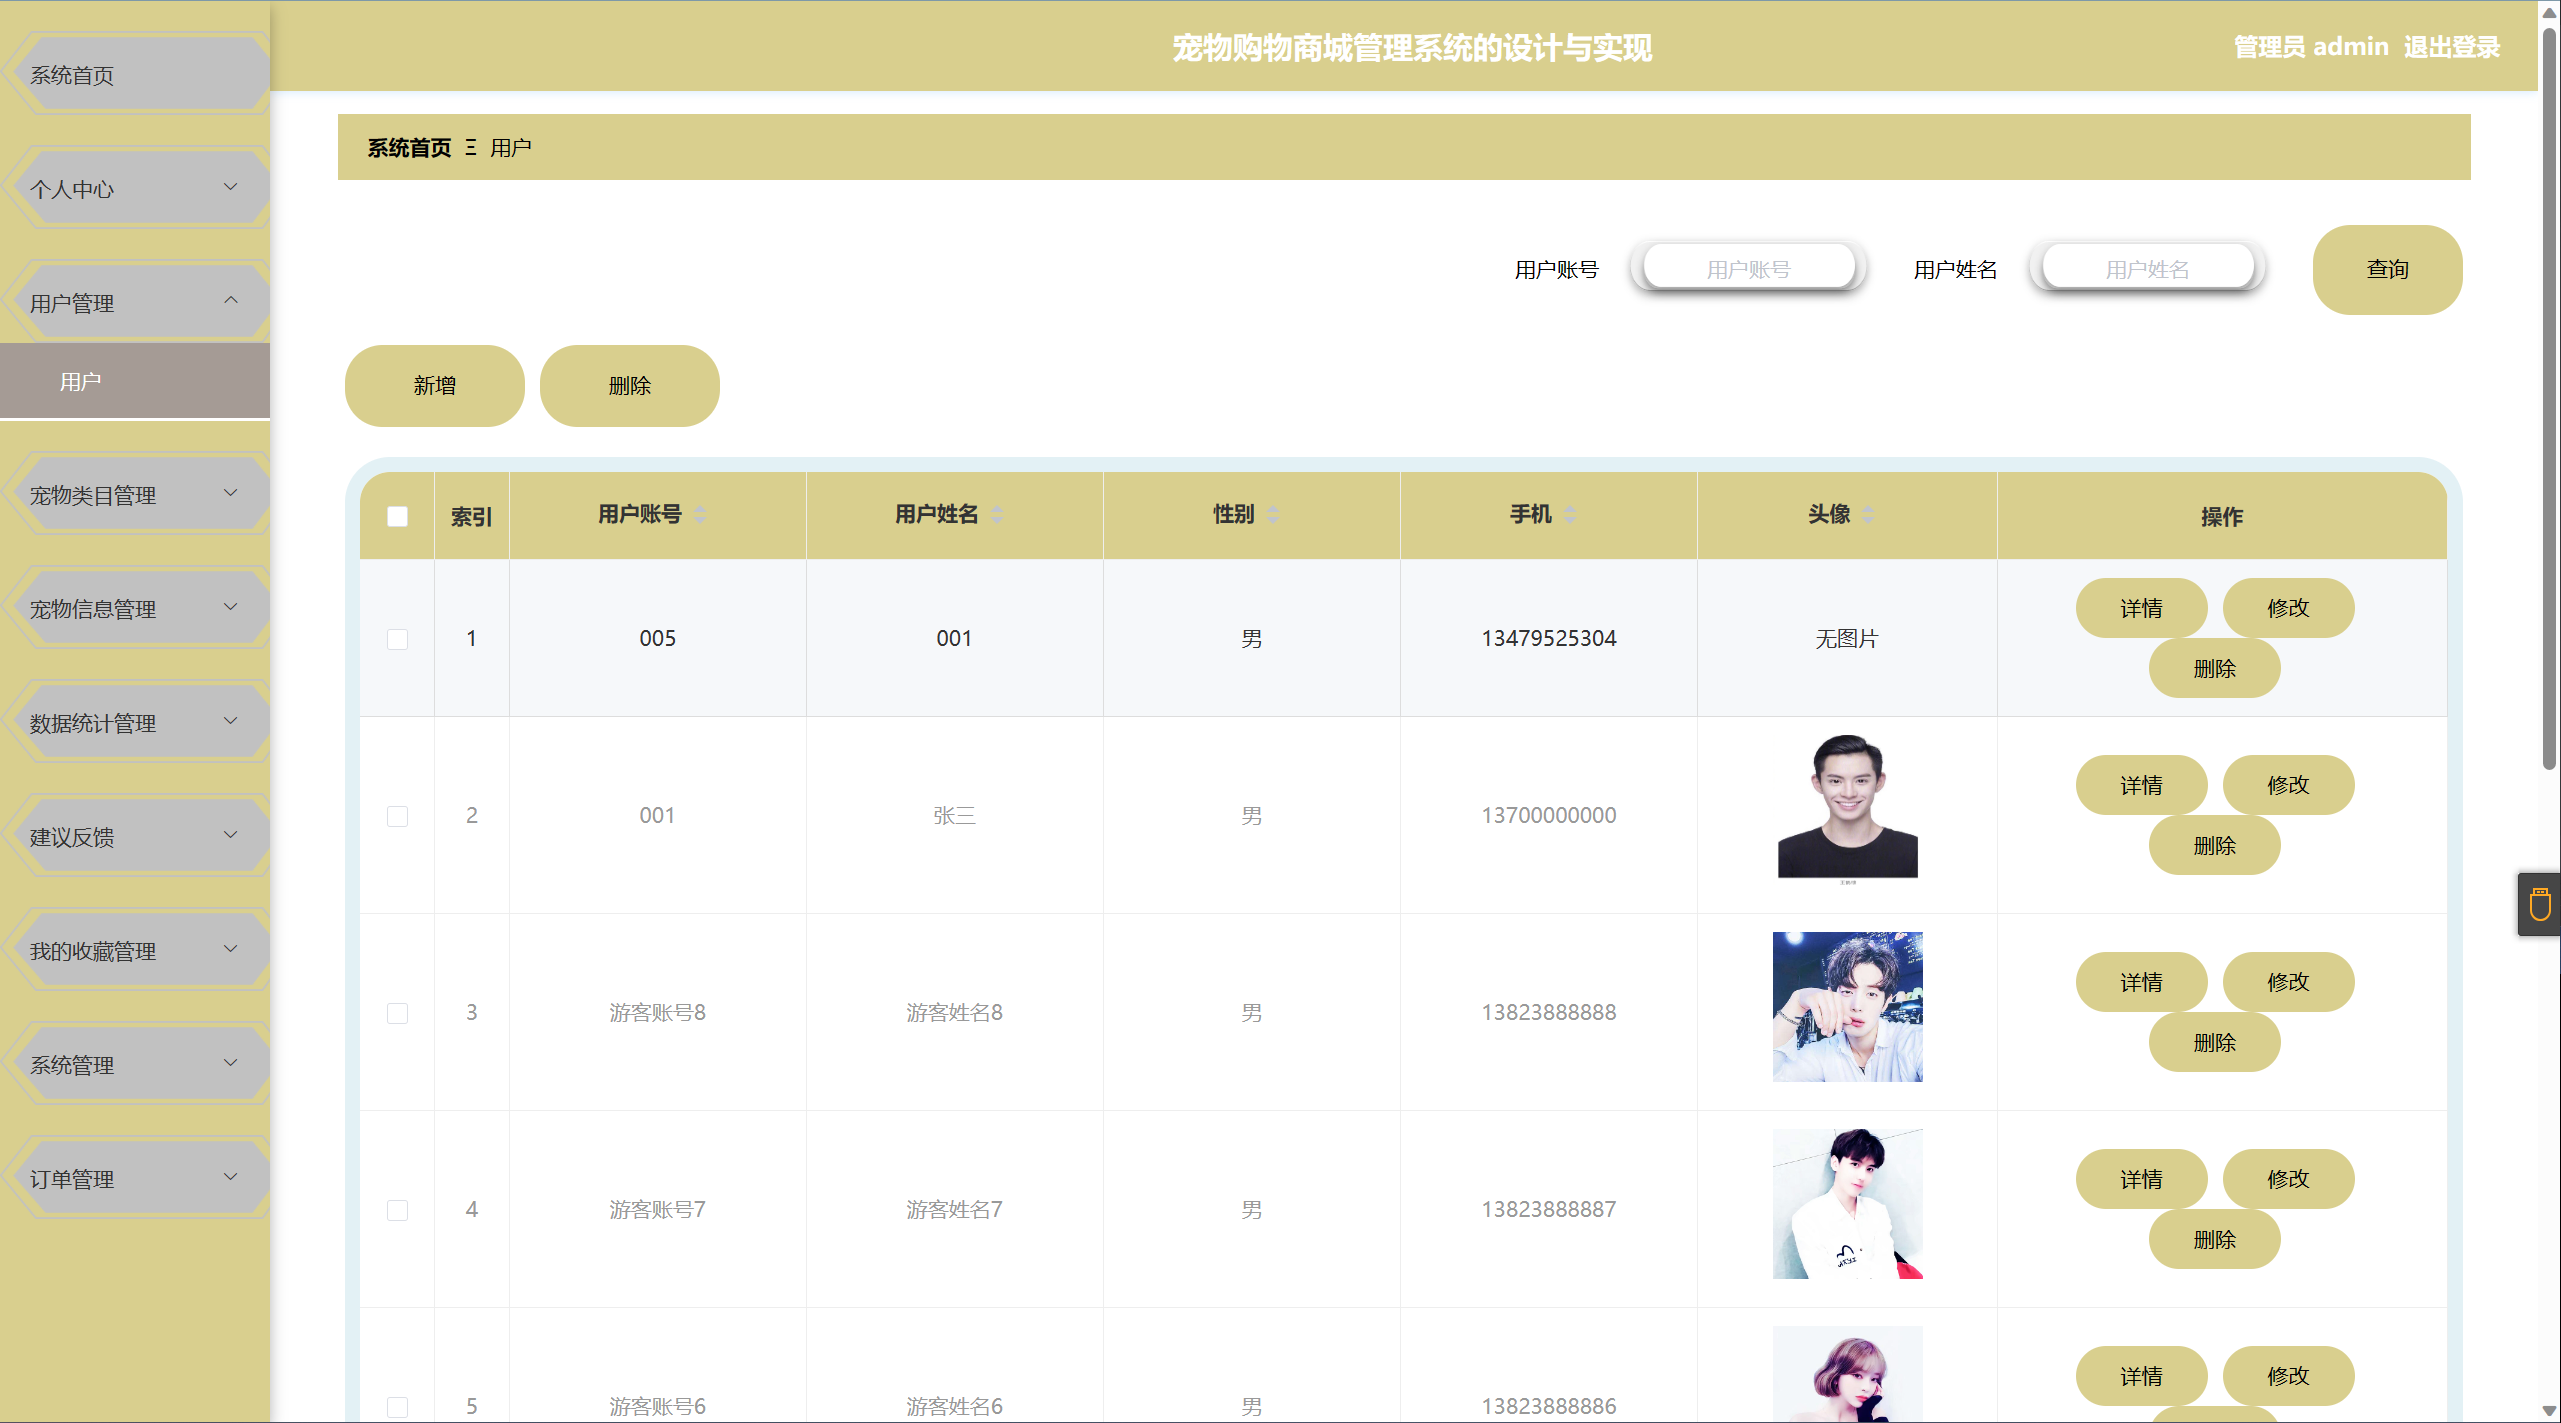The height and width of the screenshot is (1423, 2561).
Task: Focus the 用户姓名 search input
Action: coord(2147,269)
